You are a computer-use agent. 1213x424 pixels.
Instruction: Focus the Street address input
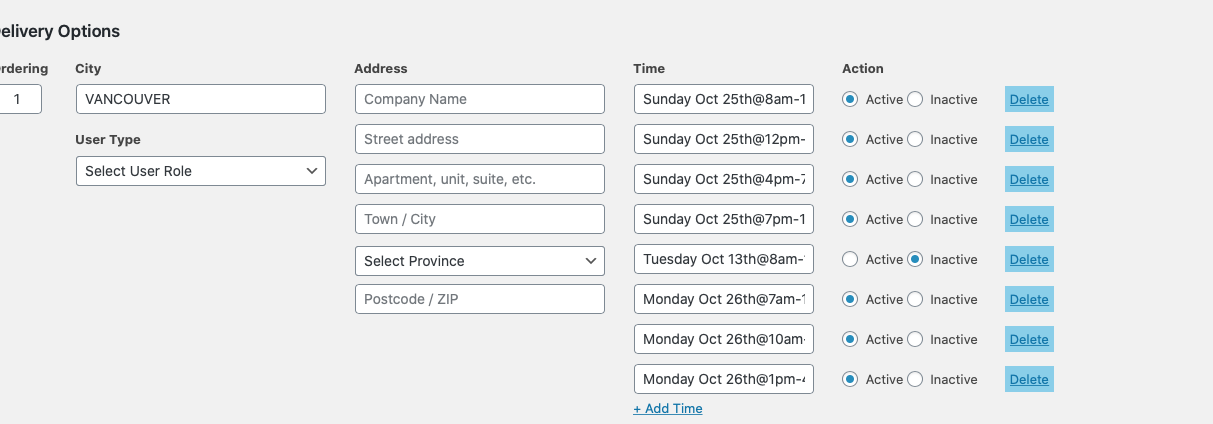[479, 139]
